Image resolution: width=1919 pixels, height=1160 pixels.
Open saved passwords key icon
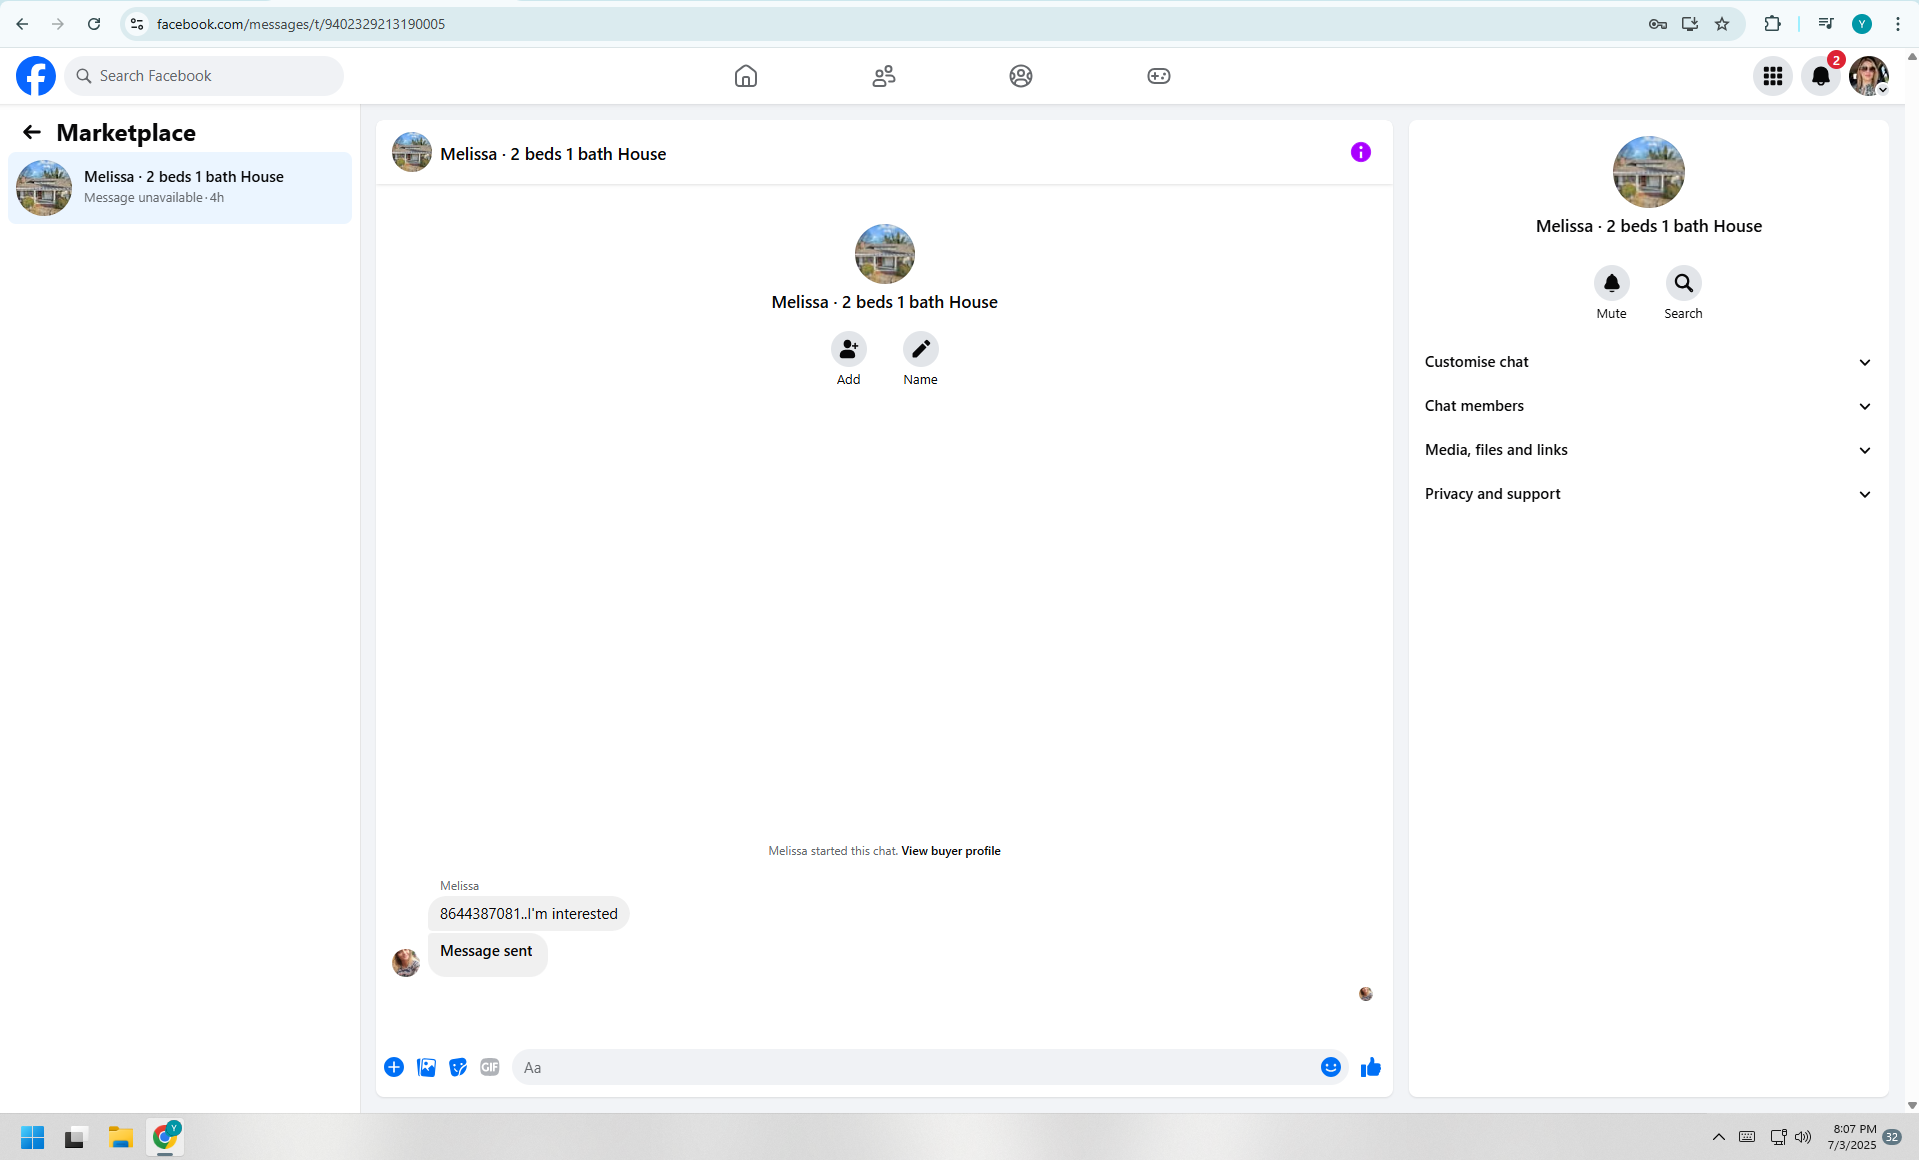1658,24
